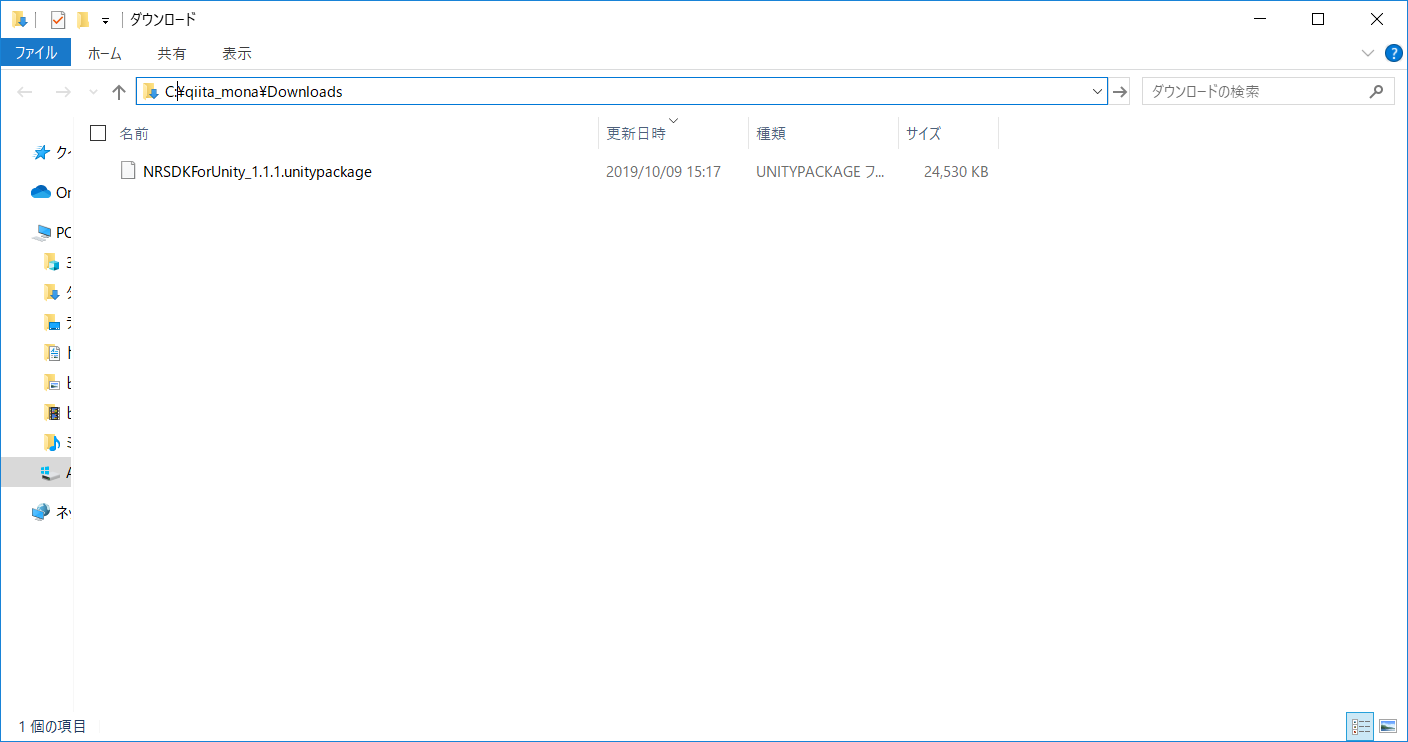Go forward with the forward arrow
This screenshot has width=1408, height=742.
62,92
